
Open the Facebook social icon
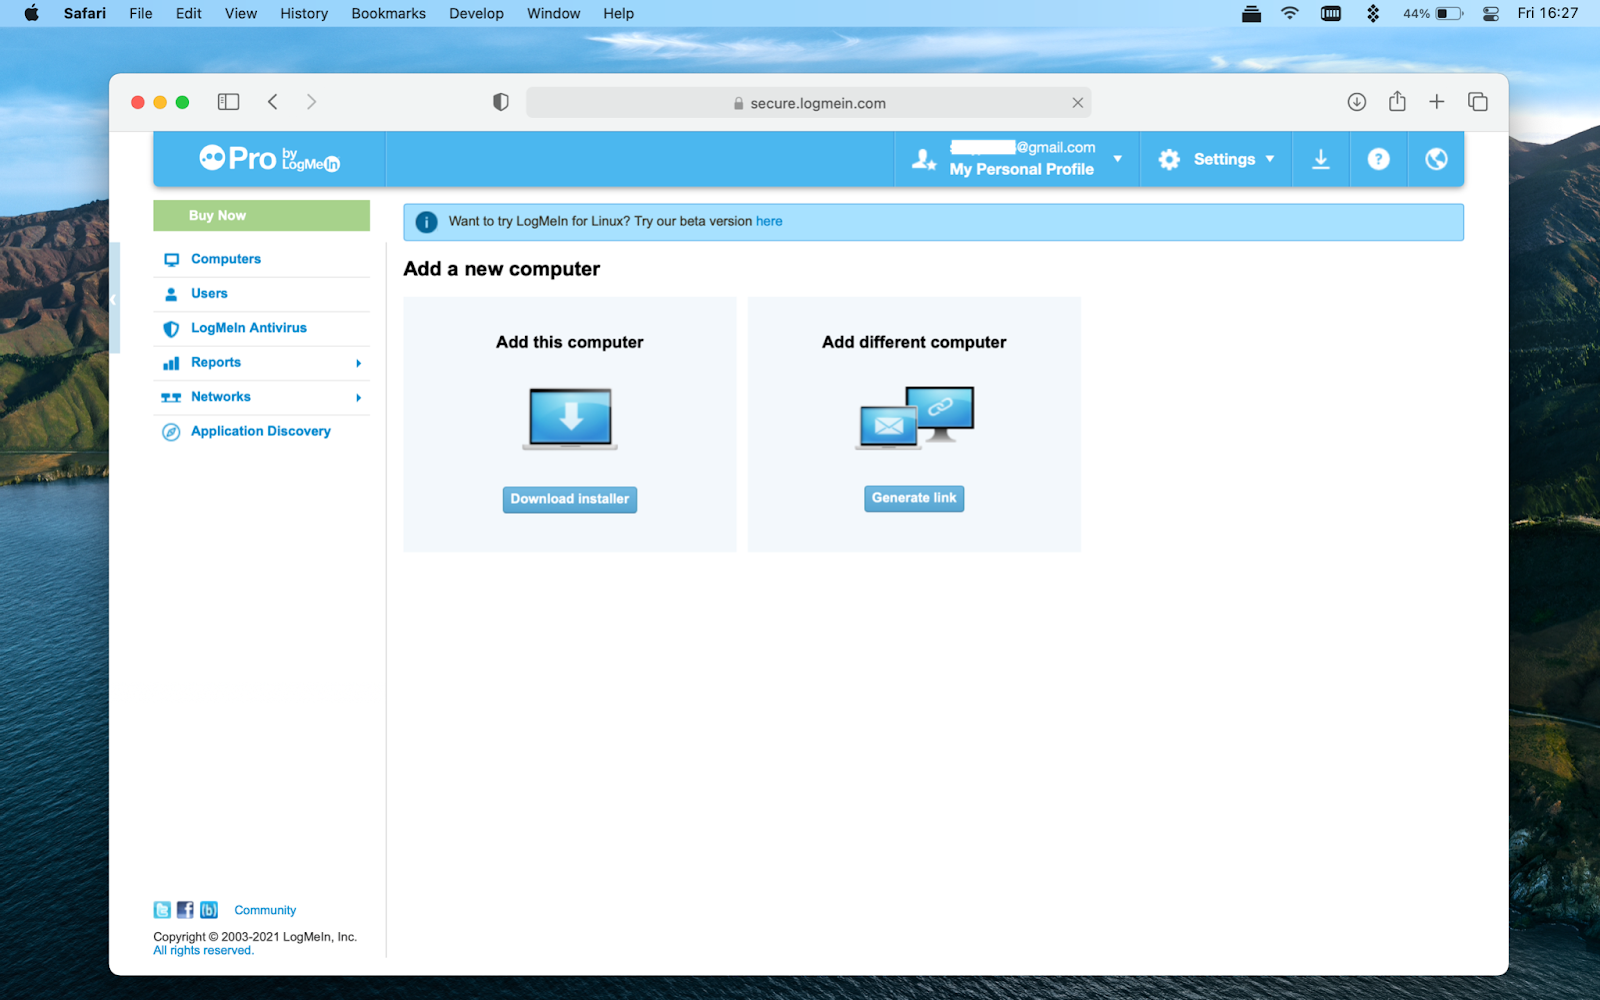[x=185, y=910]
